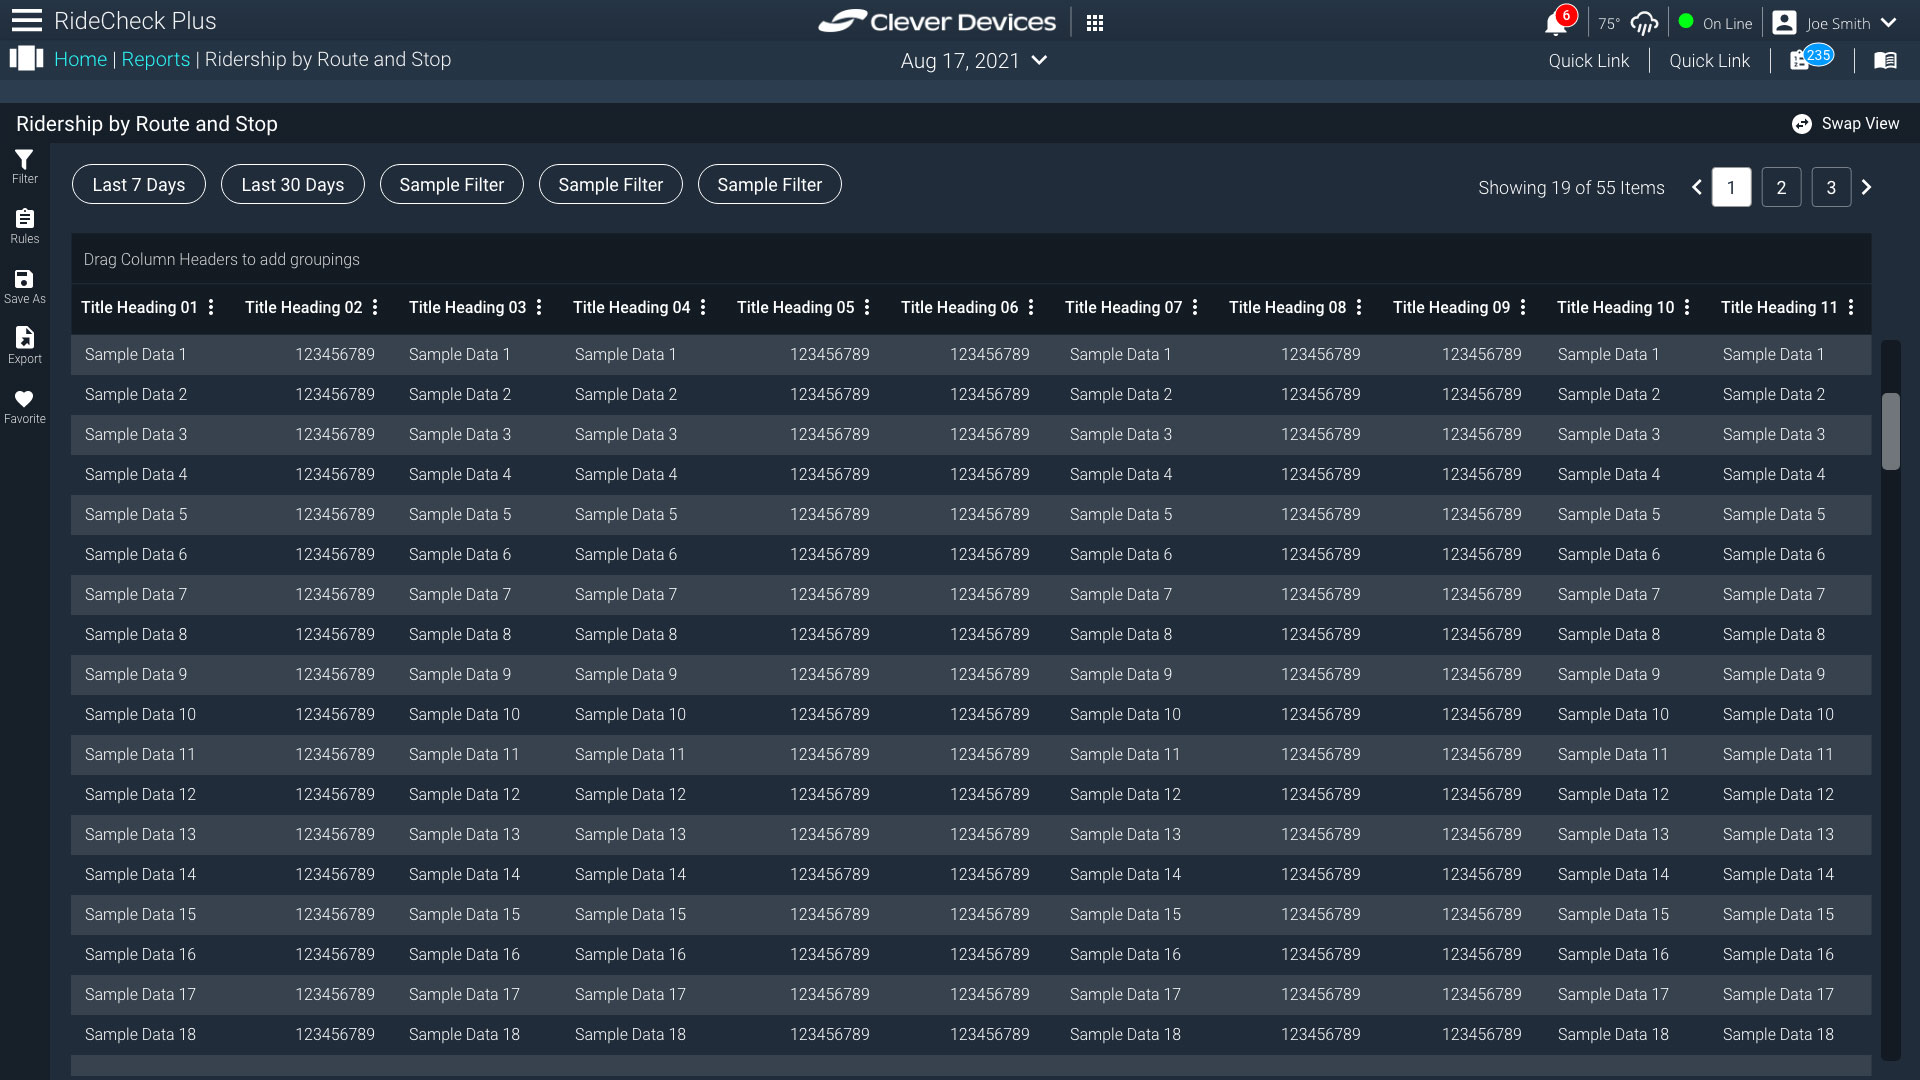
Task: Open Title Heading 08 column menu
Action: click(x=1359, y=308)
